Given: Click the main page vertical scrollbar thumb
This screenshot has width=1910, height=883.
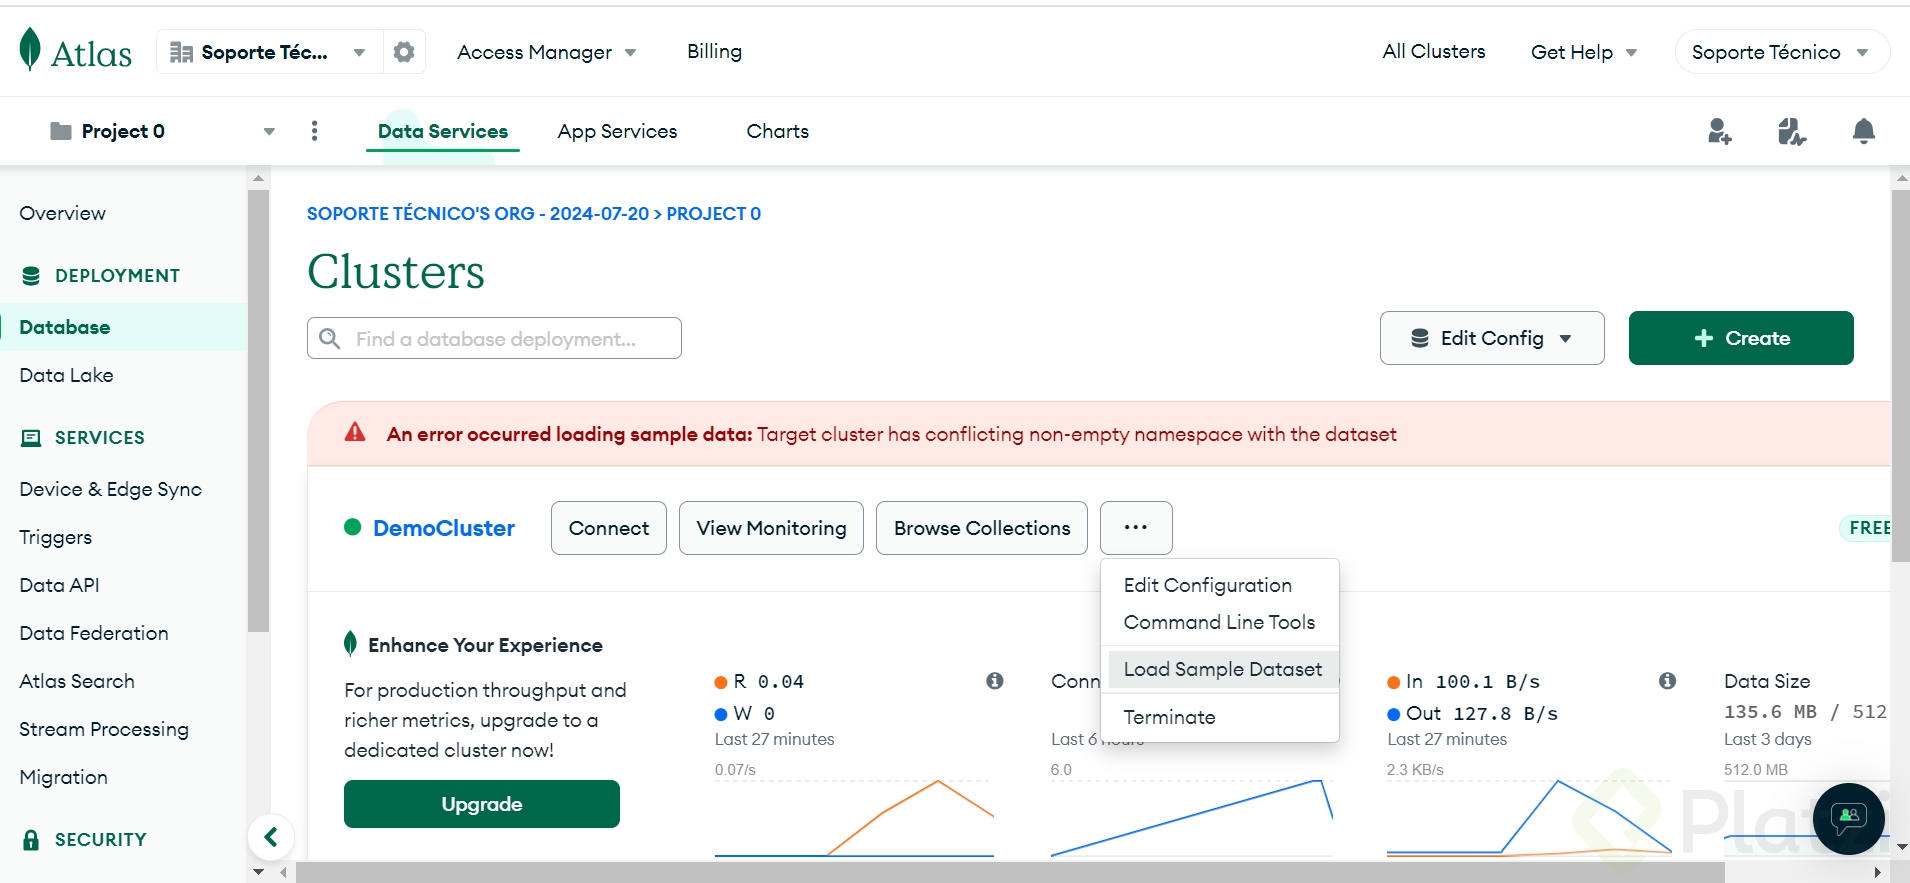Looking at the screenshot, I should click(x=1901, y=375).
